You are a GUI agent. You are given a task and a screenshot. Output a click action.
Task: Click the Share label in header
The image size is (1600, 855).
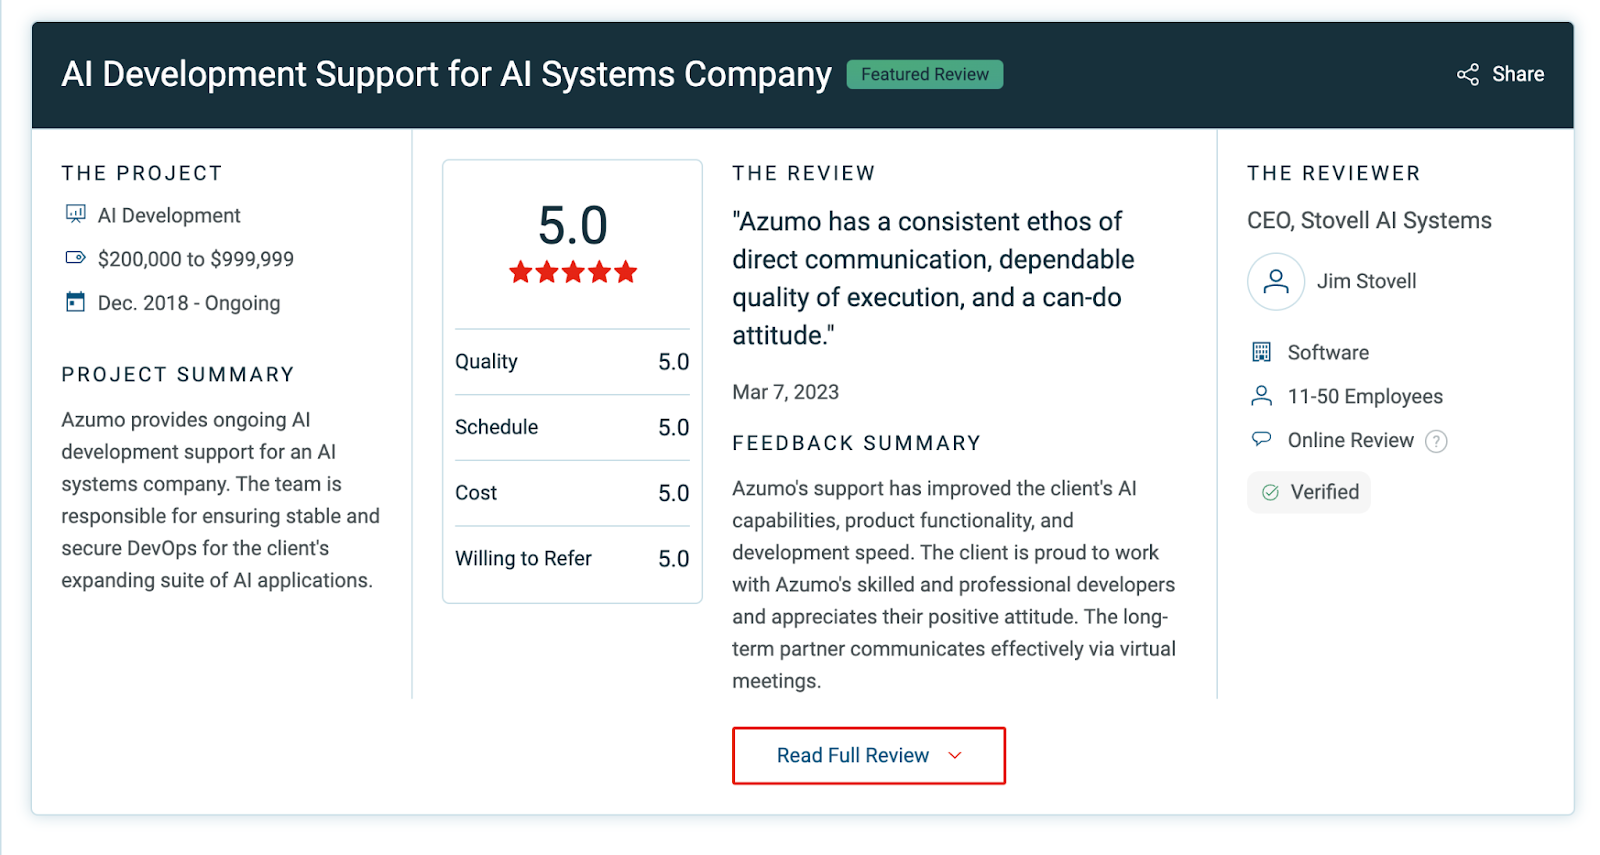[1518, 74]
